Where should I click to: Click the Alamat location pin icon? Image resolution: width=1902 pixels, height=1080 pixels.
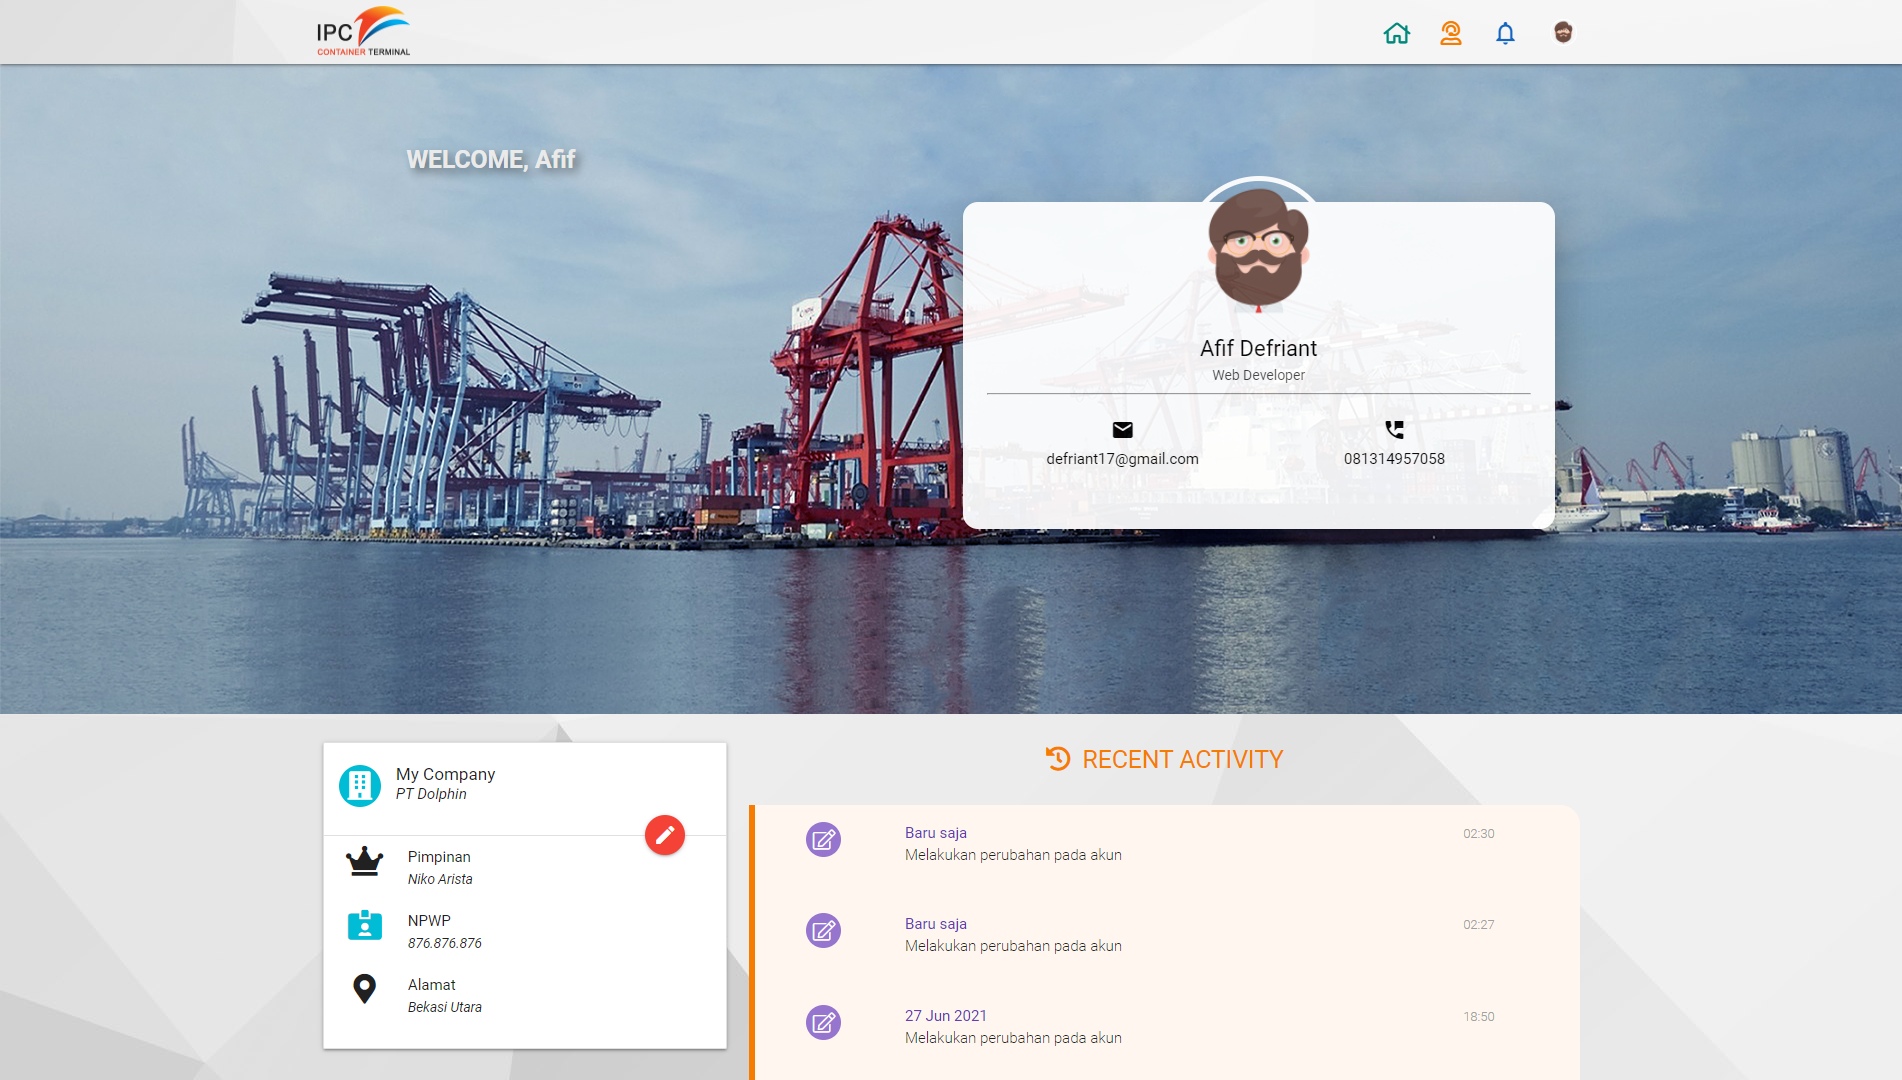tap(364, 989)
